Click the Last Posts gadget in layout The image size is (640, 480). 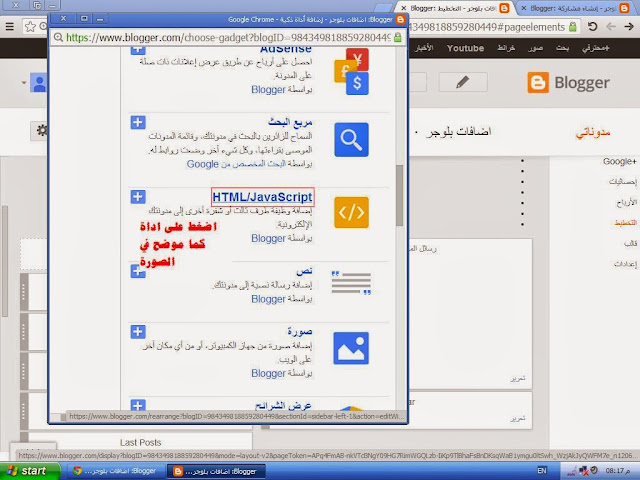coord(140,442)
